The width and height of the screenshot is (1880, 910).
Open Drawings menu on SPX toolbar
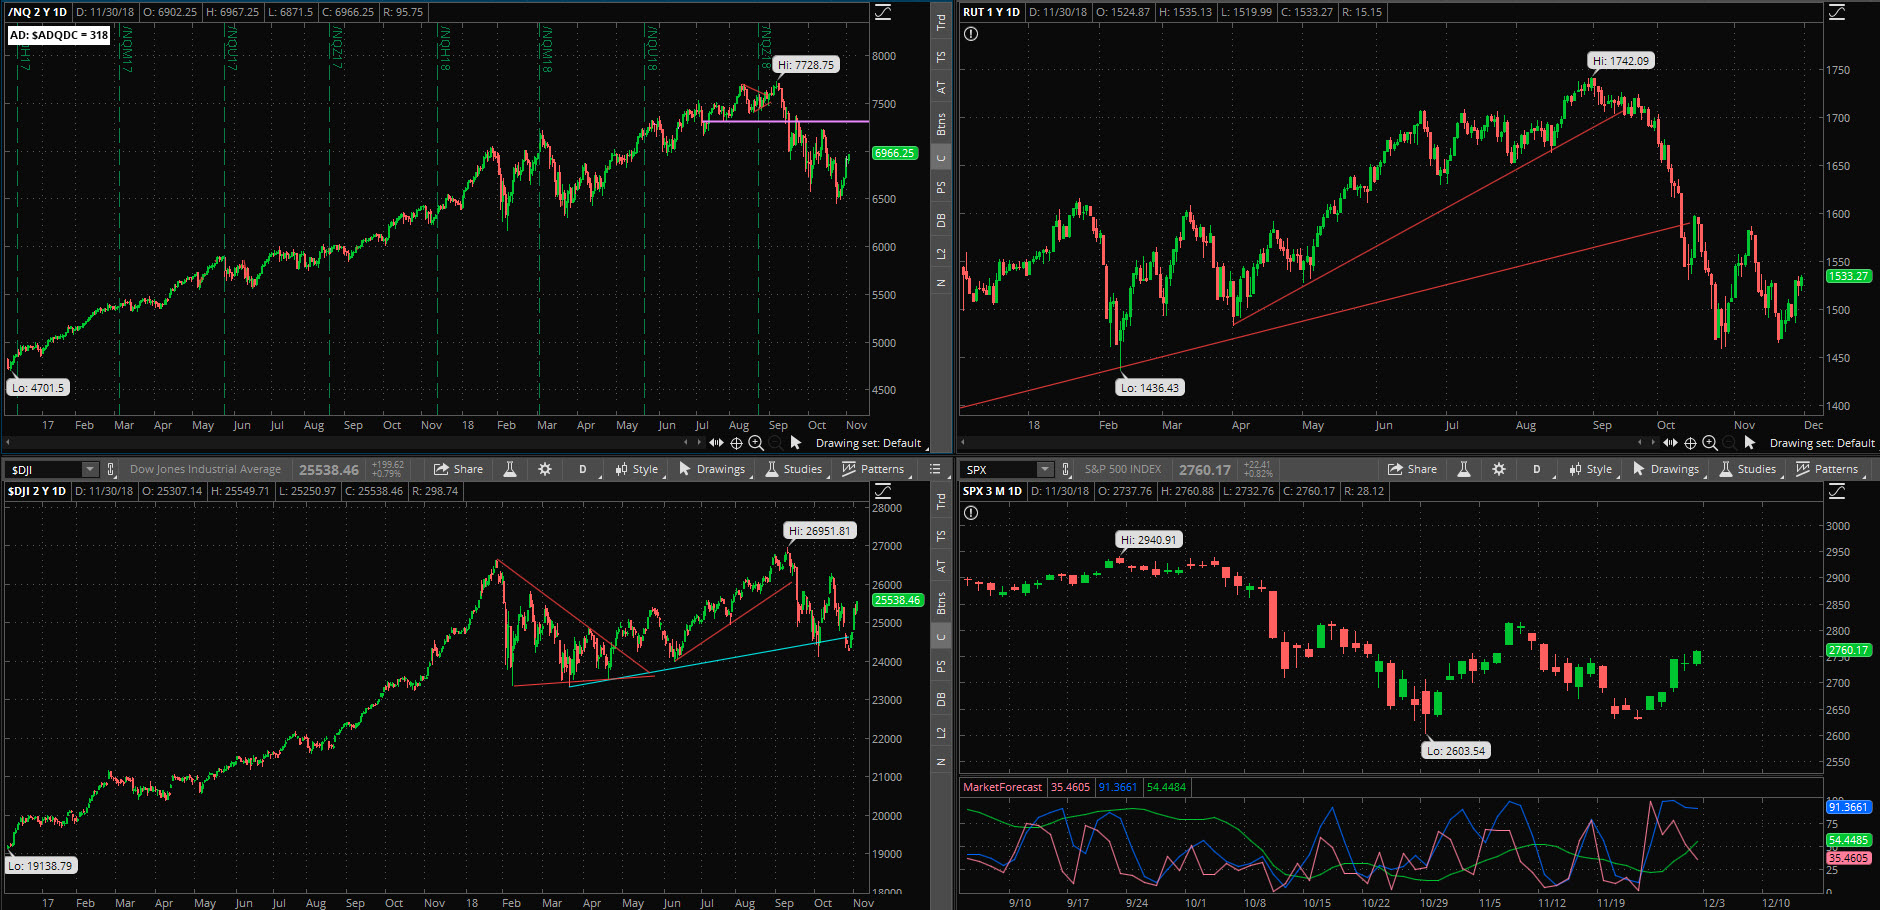tap(1666, 469)
